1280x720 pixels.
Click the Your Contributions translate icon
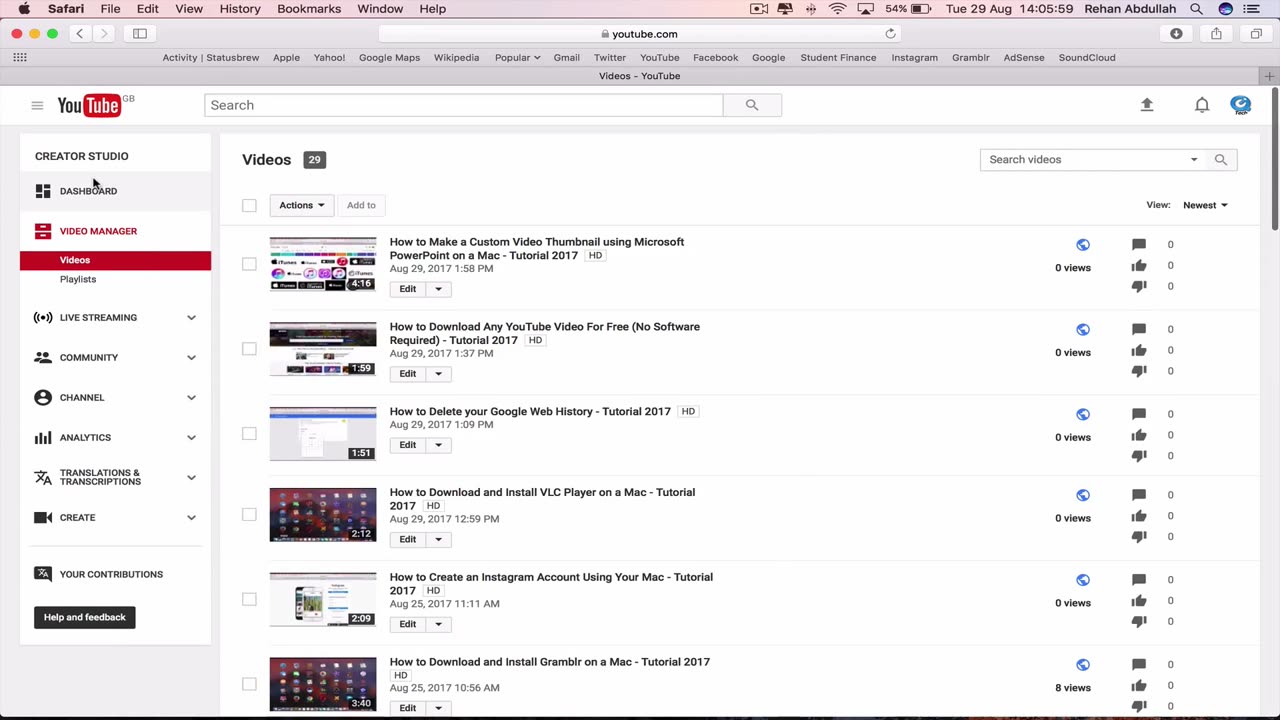43,574
